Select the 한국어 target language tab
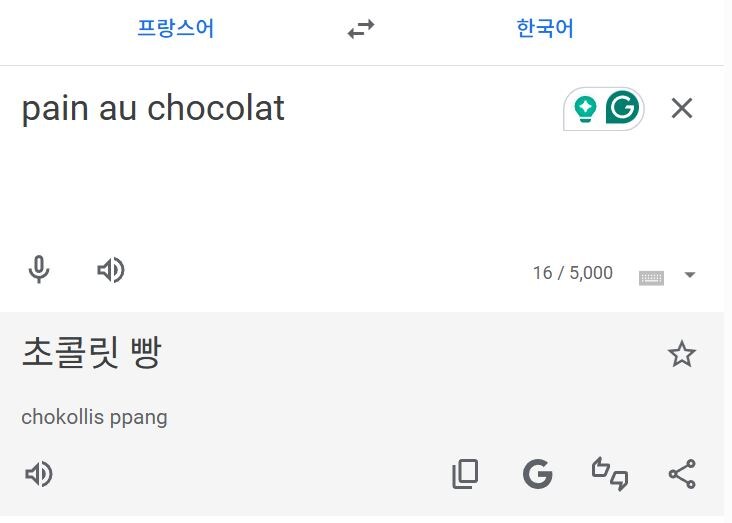The image size is (732, 523). coord(545,28)
